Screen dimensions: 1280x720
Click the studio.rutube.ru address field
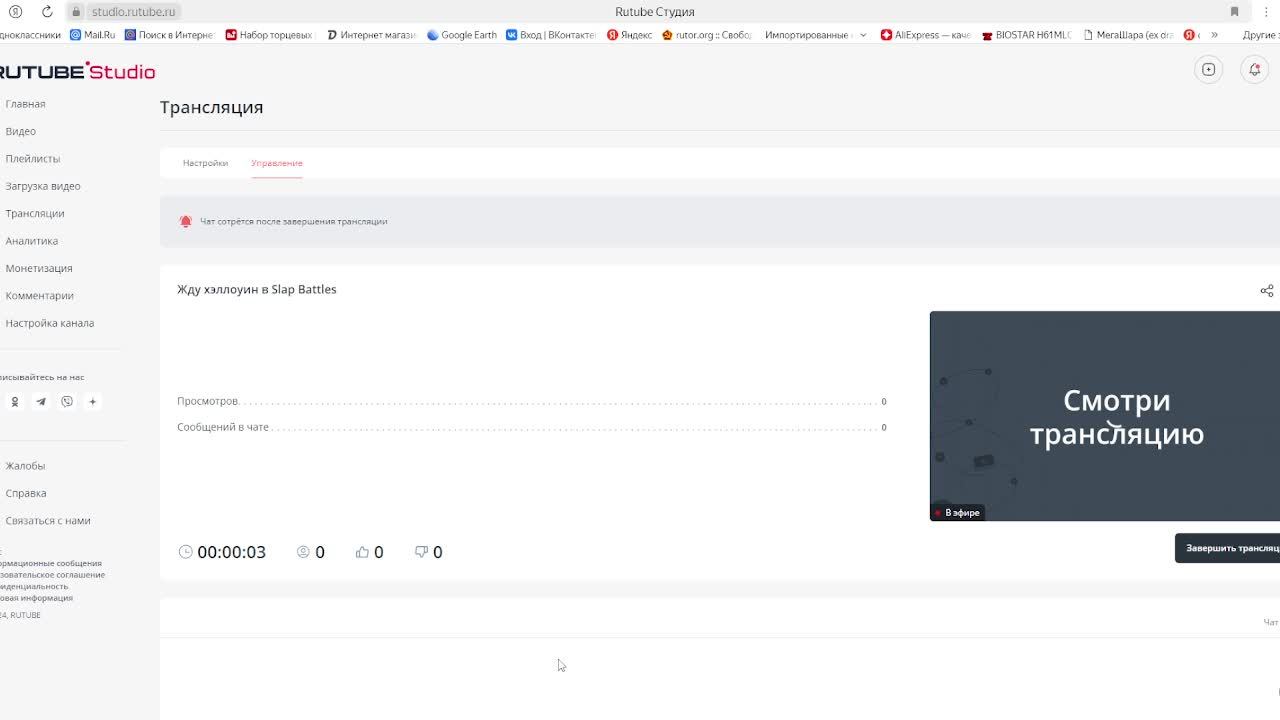[133, 12]
